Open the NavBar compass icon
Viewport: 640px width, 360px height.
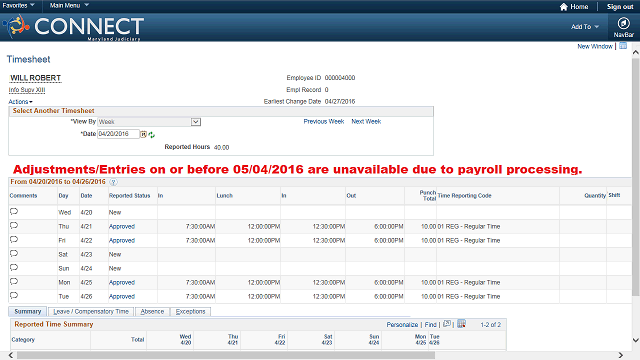623,23
